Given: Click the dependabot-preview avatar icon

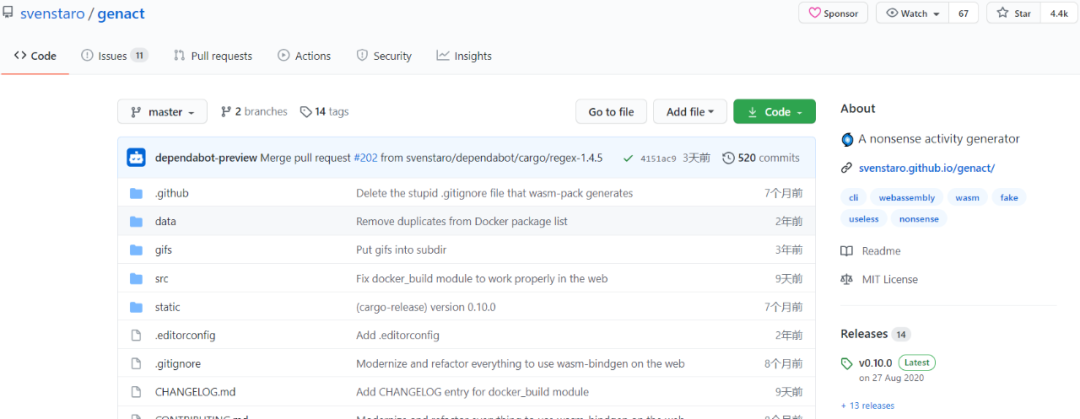Looking at the screenshot, I should coord(136,158).
